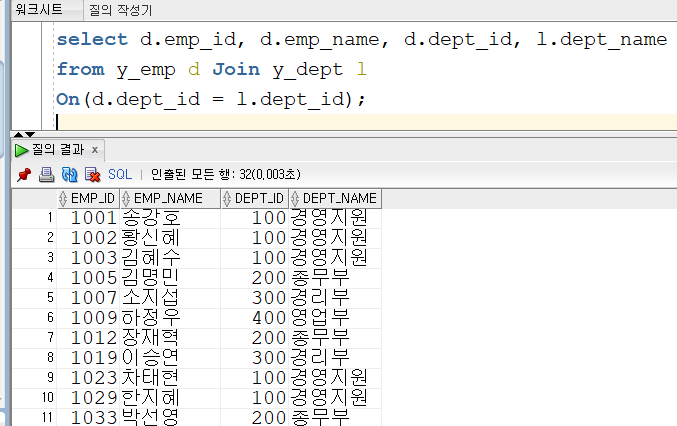
Task: Select the name cell 황신혜
Action: pyautogui.click(x=170, y=238)
